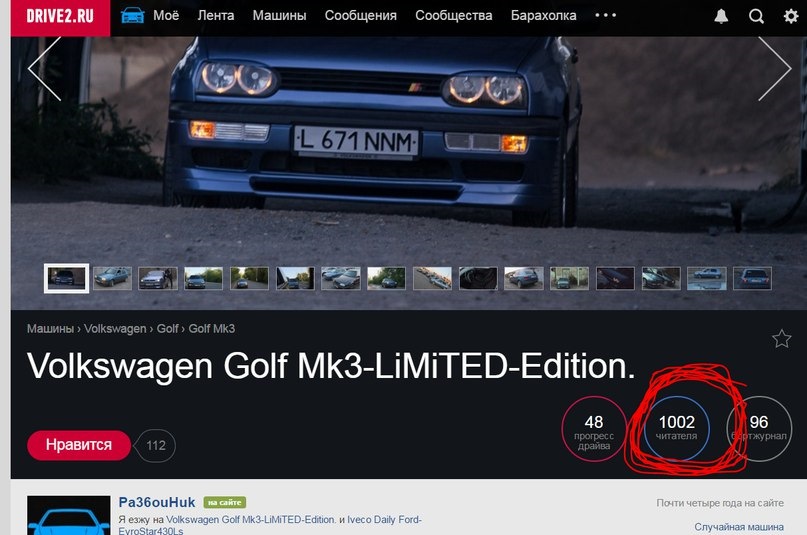Open Барахолка in the top menu

[x=543, y=15]
